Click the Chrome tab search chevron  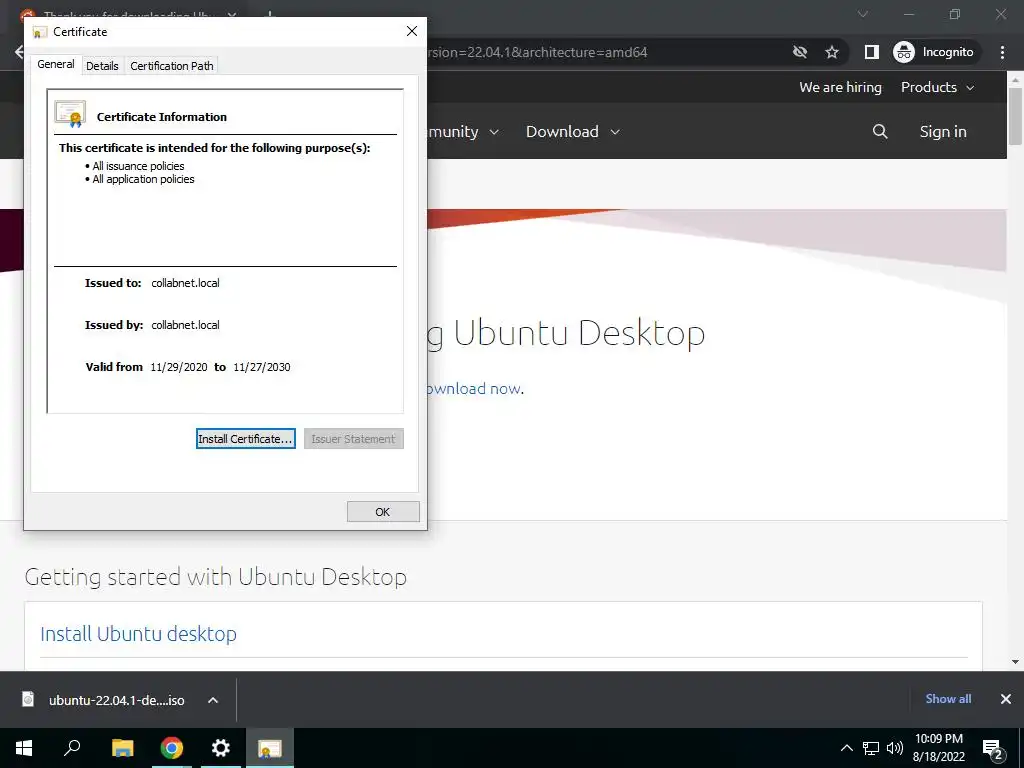tap(863, 14)
